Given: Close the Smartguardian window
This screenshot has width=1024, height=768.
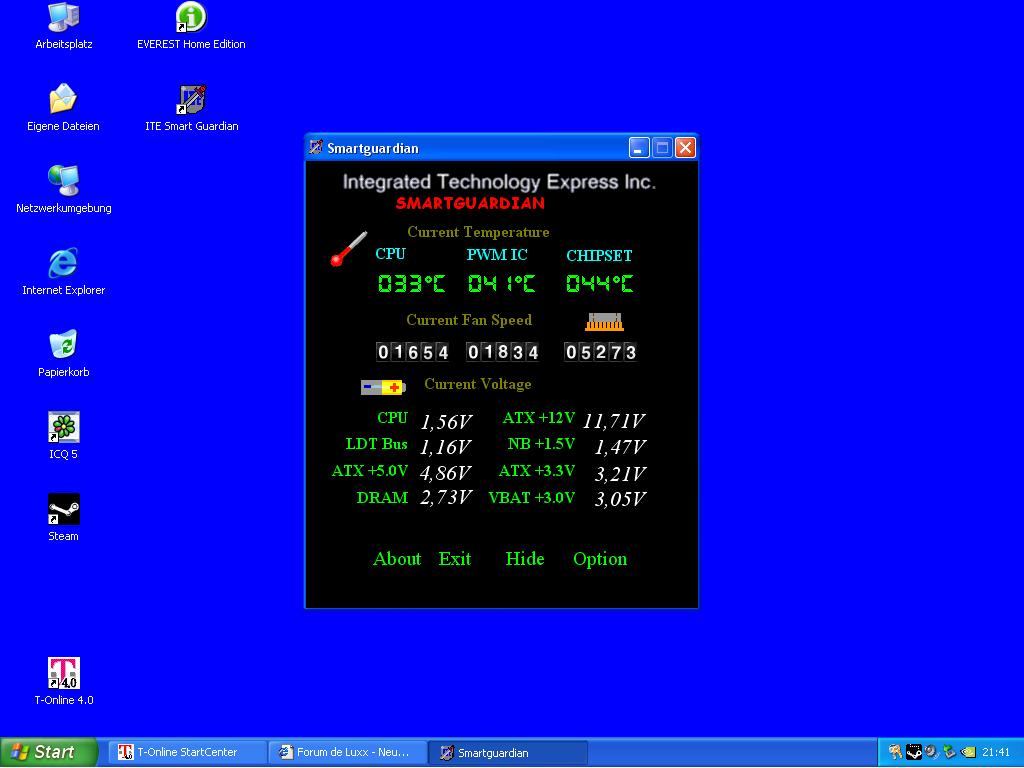Looking at the screenshot, I should point(685,148).
